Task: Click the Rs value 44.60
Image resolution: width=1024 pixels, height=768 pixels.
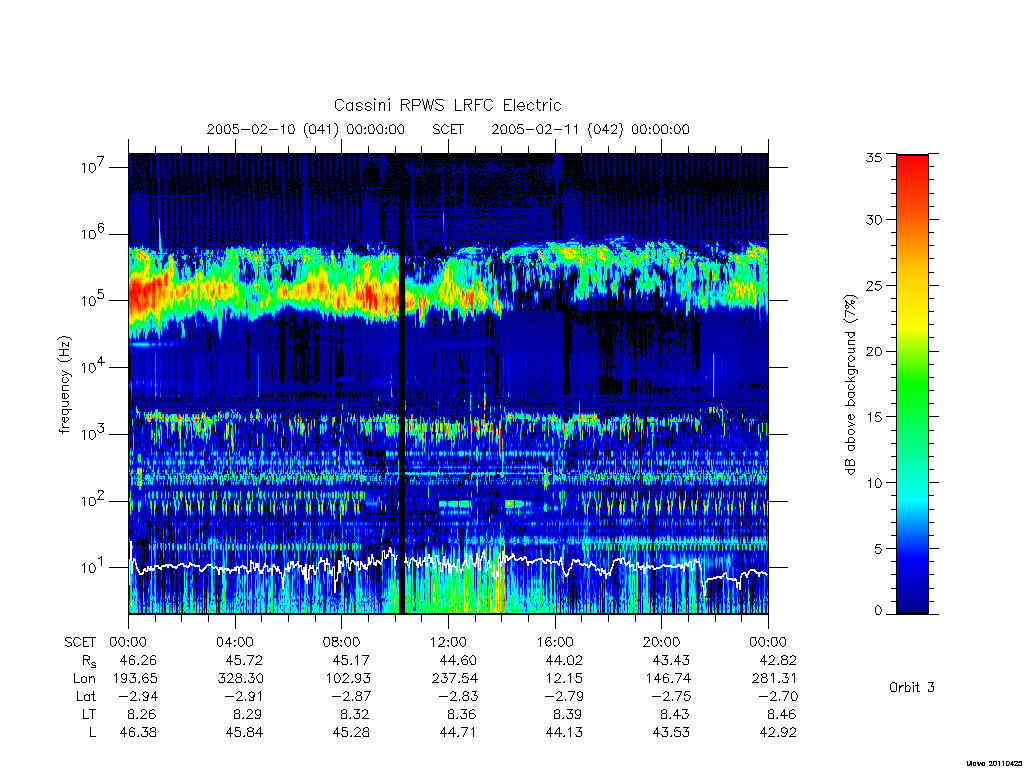Action: click(x=458, y=660)
